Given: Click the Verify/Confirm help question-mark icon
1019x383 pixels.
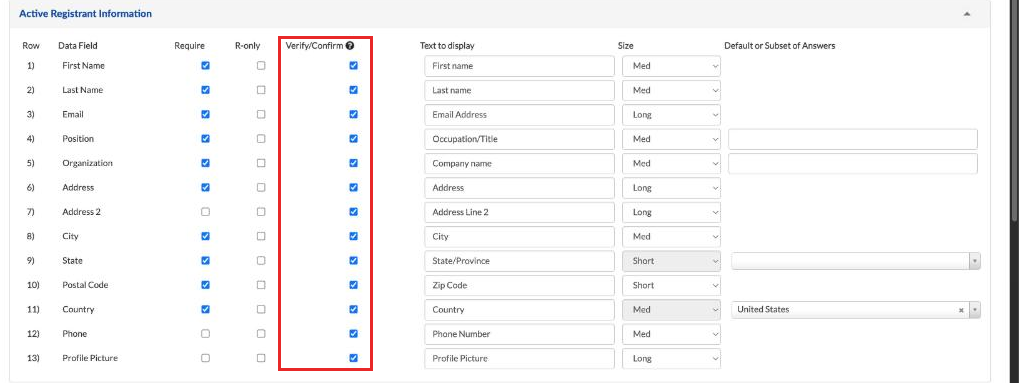Looking at the screenshot, I should tap(350, 46).
